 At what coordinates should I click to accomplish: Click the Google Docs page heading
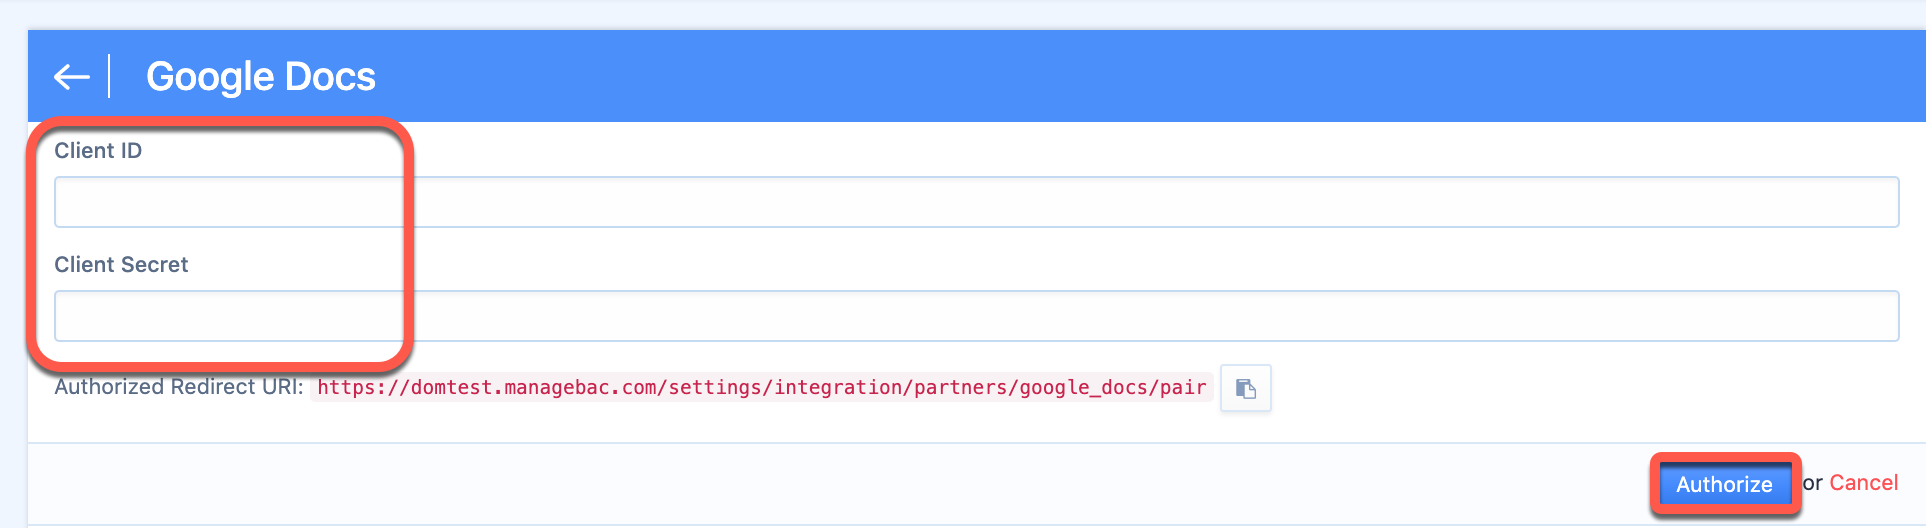[261, 77]
